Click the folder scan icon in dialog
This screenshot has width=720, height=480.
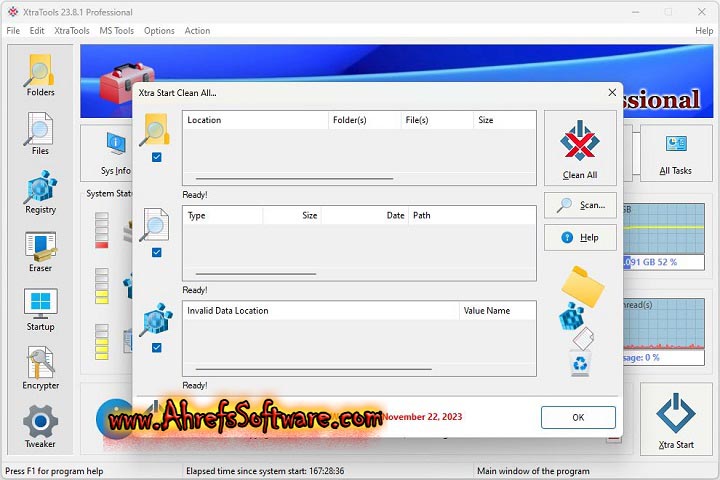[156, 130]
